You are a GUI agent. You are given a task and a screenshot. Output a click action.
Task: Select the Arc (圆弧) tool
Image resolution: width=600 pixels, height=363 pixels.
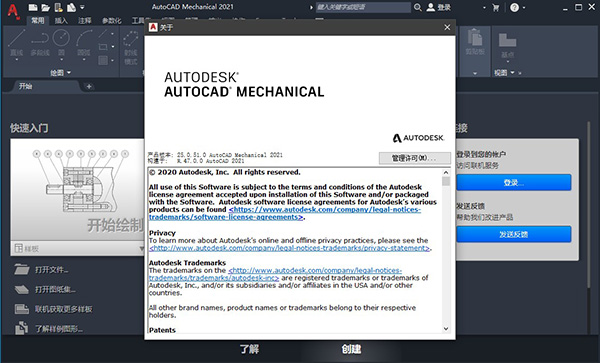point(84,42)
